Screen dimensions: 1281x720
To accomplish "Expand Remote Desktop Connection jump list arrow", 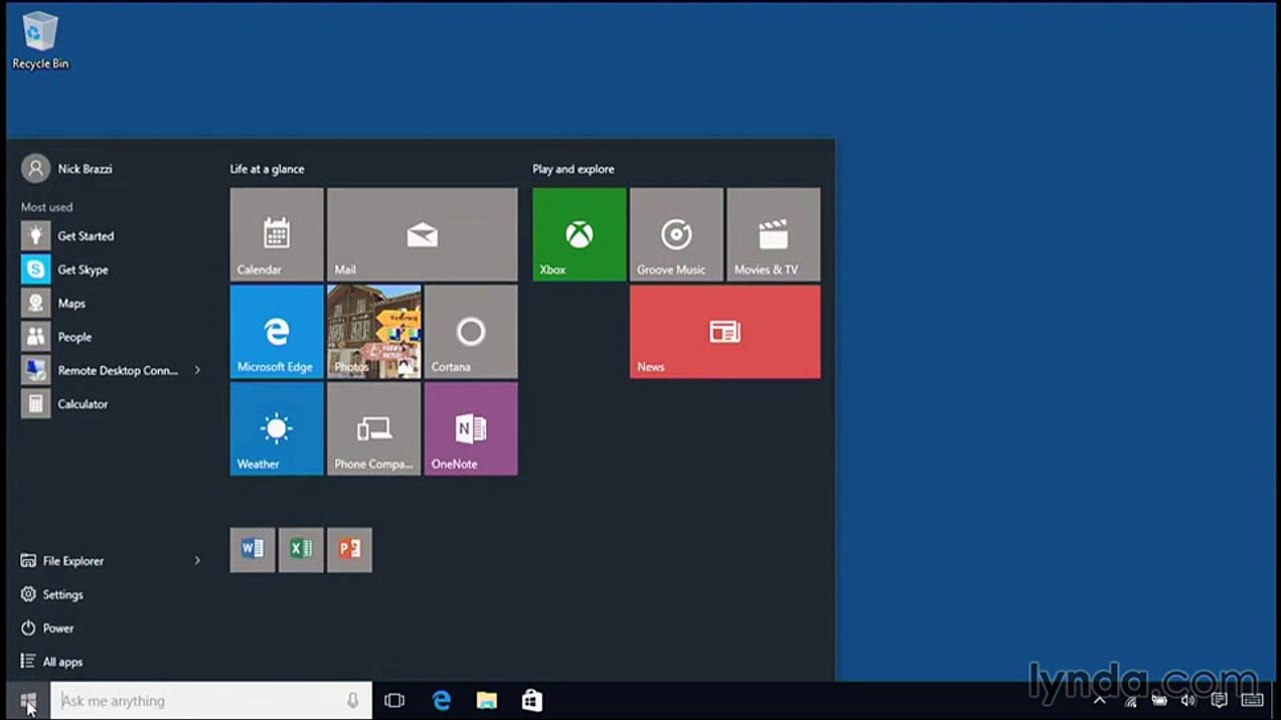I will click(x=197, y=370).
